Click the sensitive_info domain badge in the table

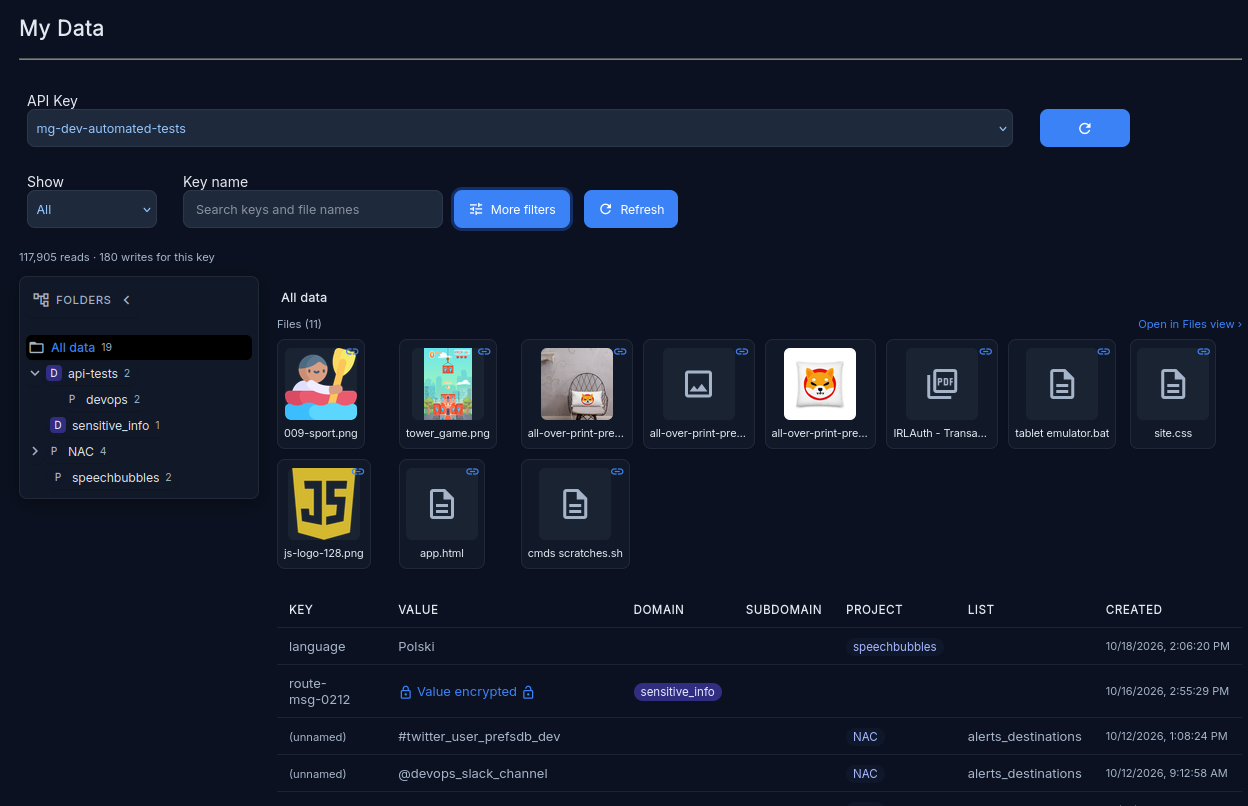click(x=678, y=692)
